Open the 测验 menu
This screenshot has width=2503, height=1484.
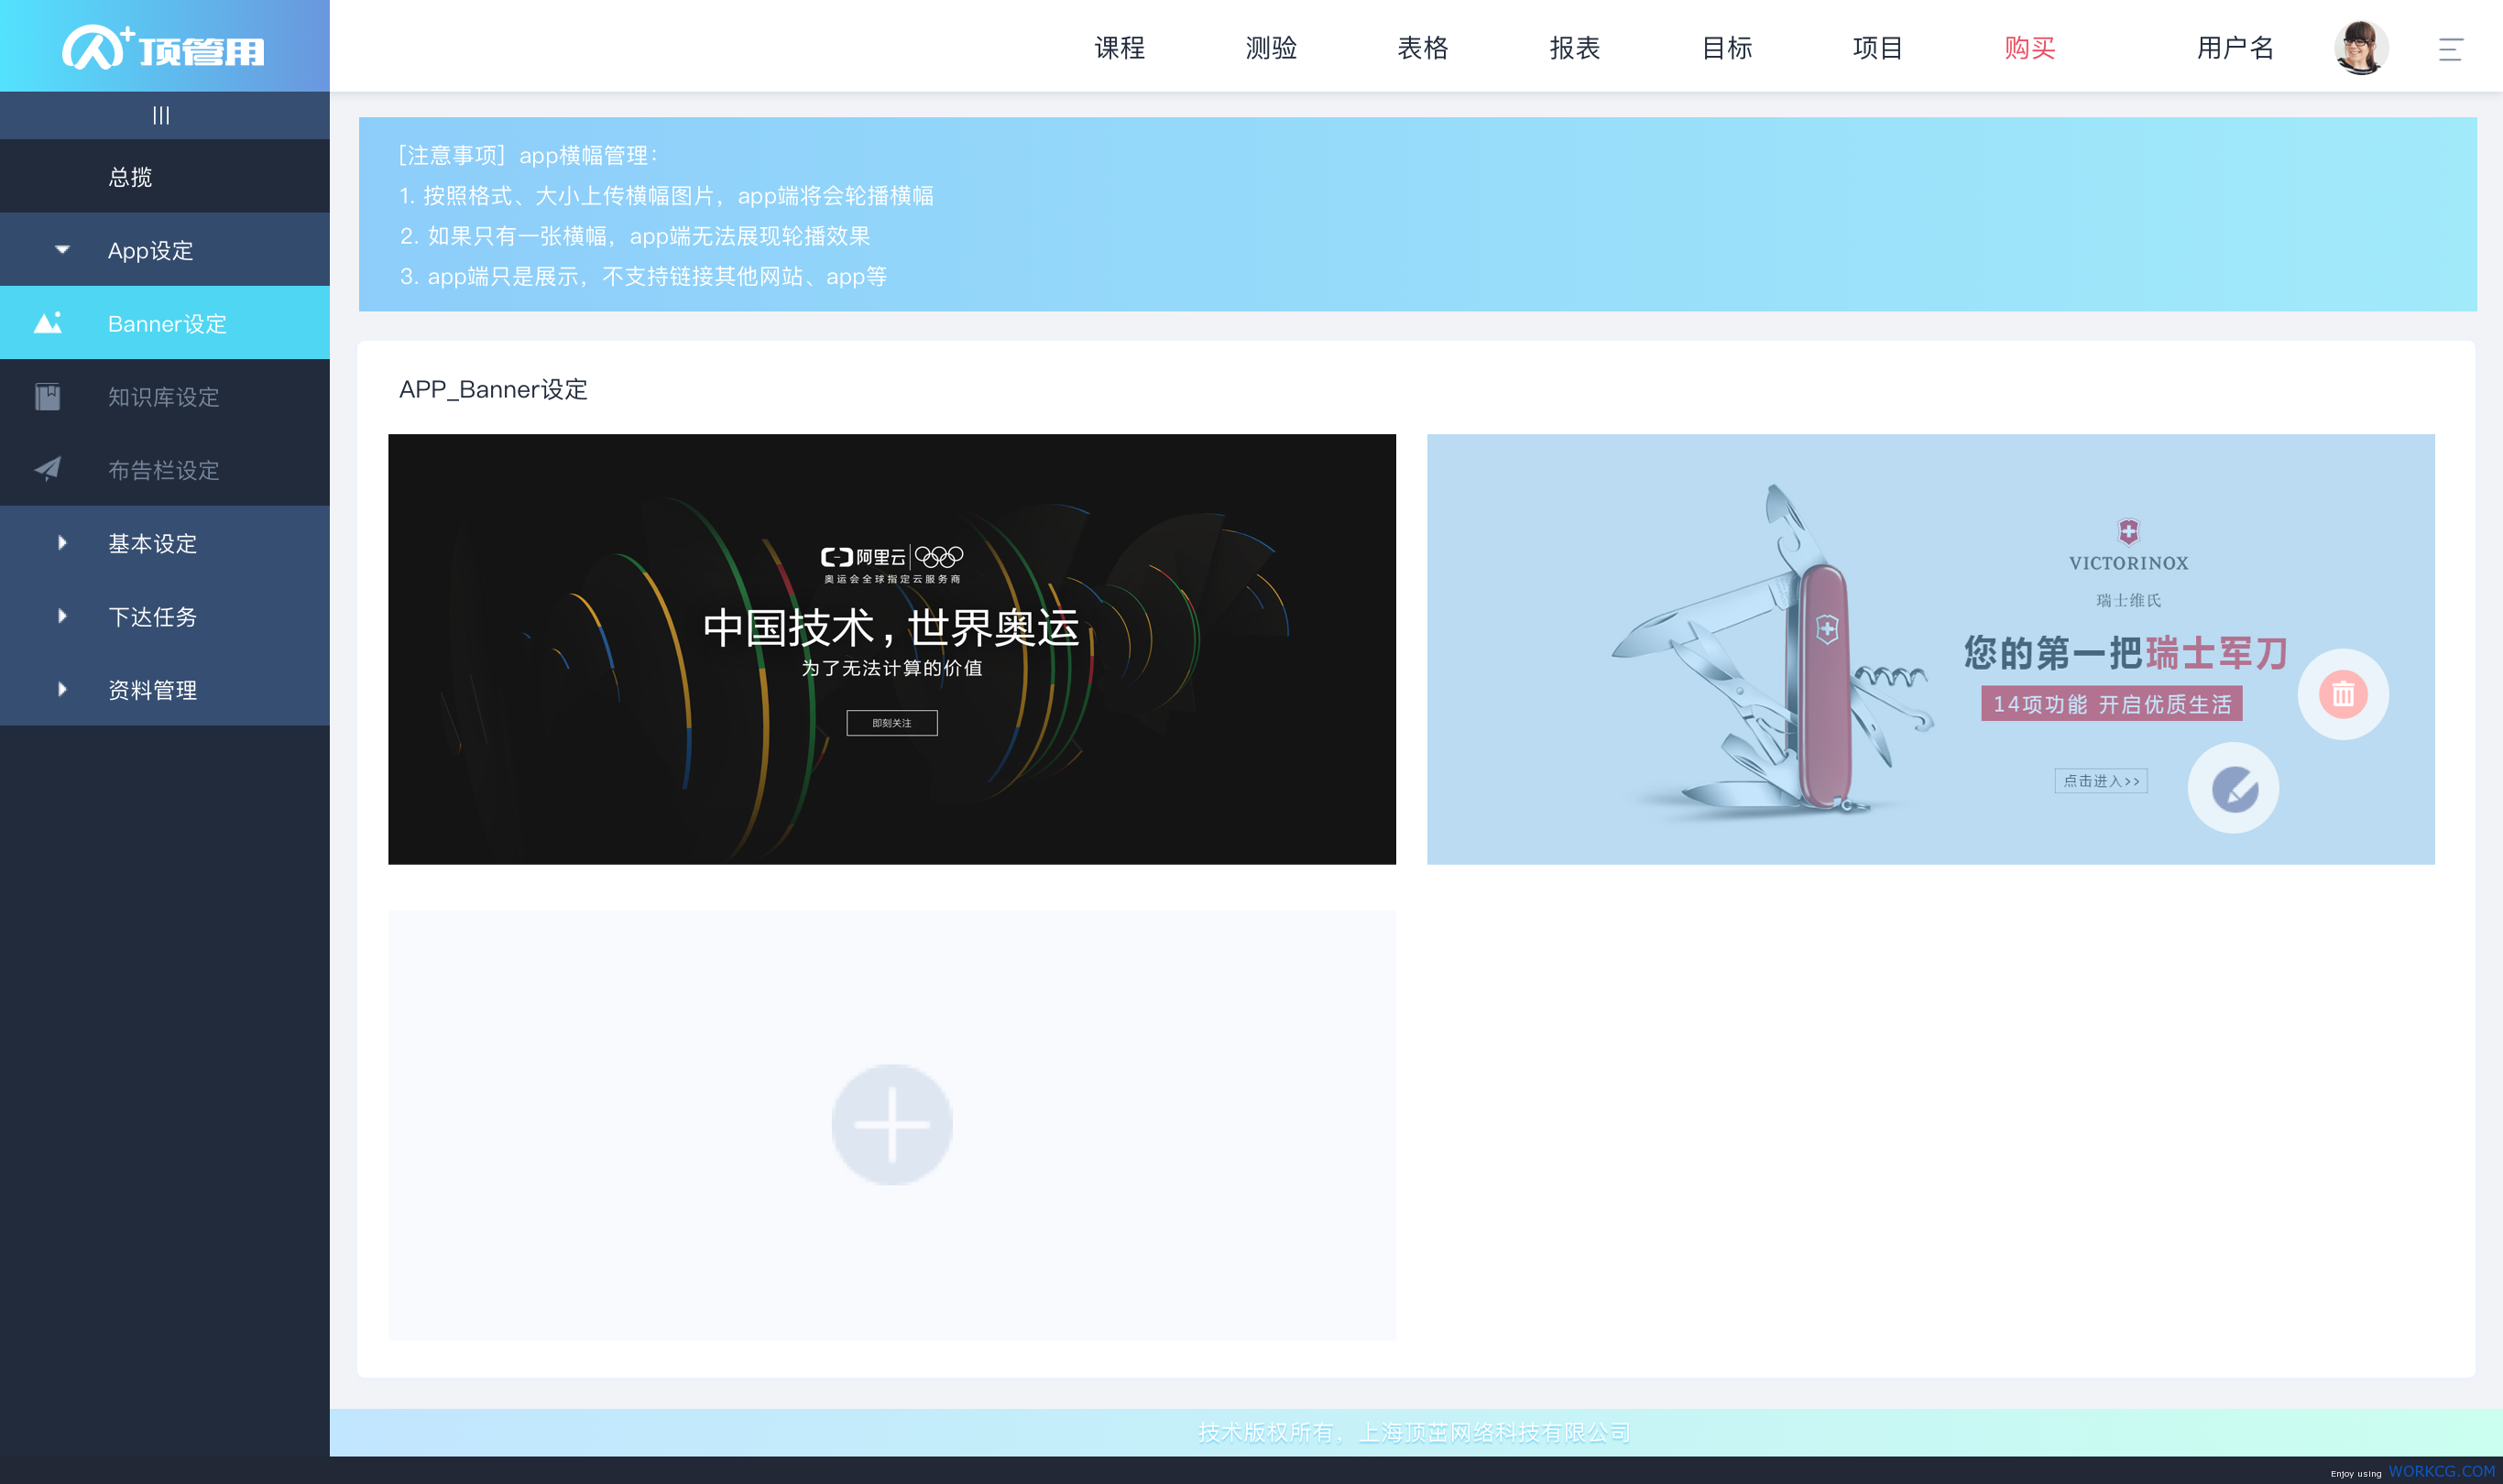tap(1271, 48)
